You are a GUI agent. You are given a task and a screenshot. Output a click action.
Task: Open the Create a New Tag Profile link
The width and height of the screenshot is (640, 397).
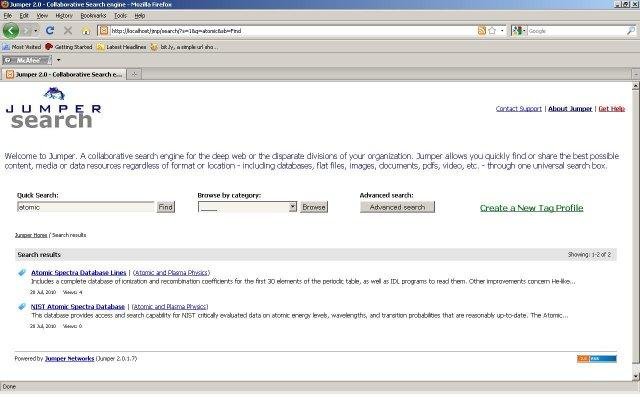(531, 208)
